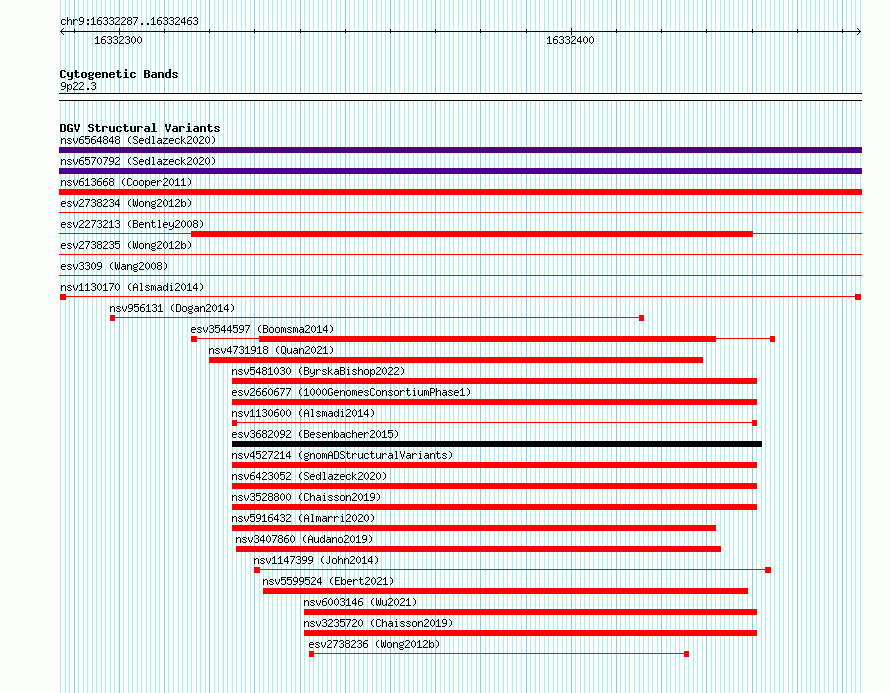Image resolution: width=890 pixels, height=693 pixels.
Task: Click the thick red bar of nsv613668
Action: 460,192
